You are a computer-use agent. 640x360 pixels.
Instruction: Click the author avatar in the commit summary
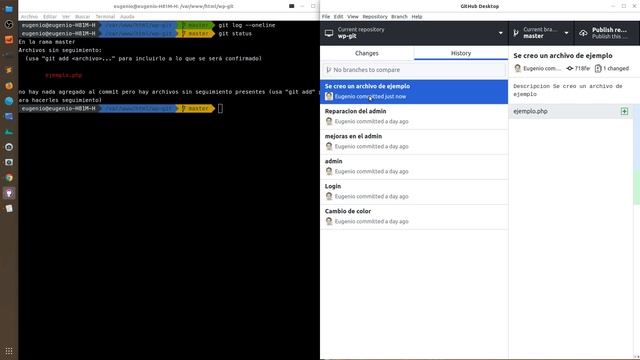pyautogui.click(x=518, y=68)
